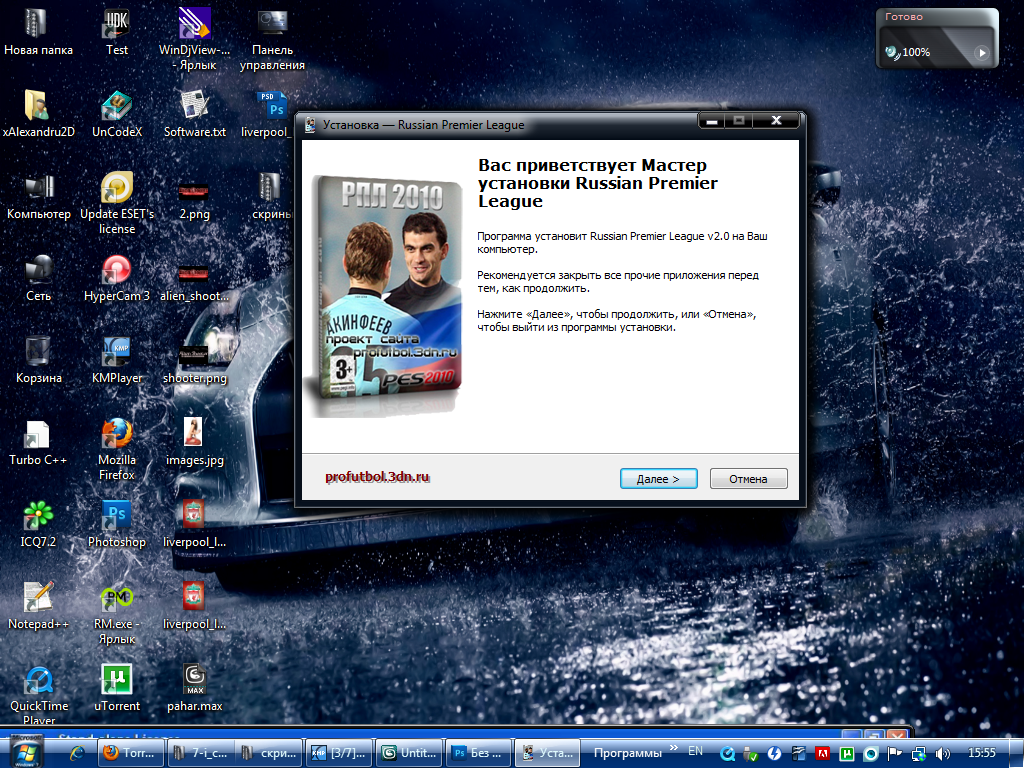Open liverpool_l... icon beside Photoshop

point(195,524)
